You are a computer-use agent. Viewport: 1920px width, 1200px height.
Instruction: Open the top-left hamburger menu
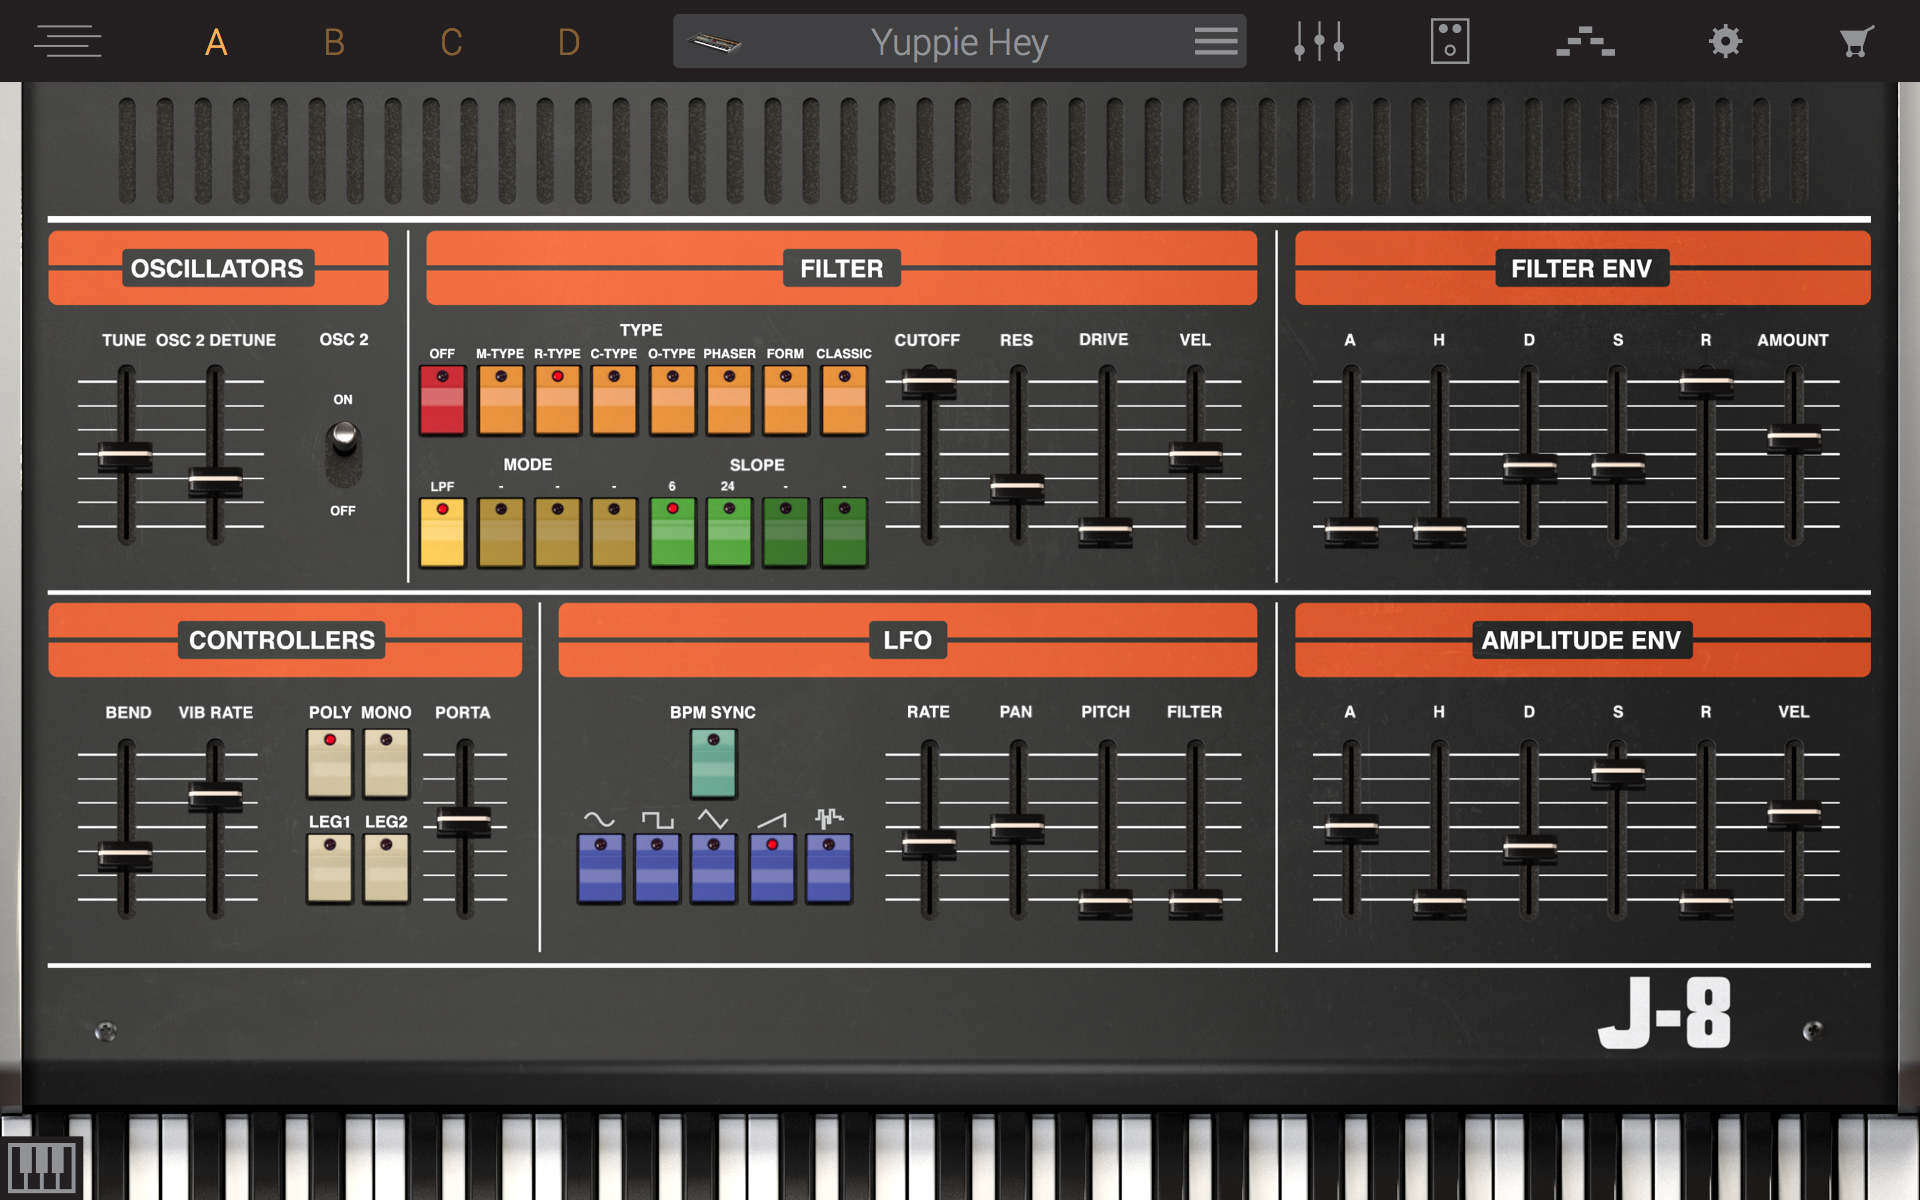pos(68,42)
